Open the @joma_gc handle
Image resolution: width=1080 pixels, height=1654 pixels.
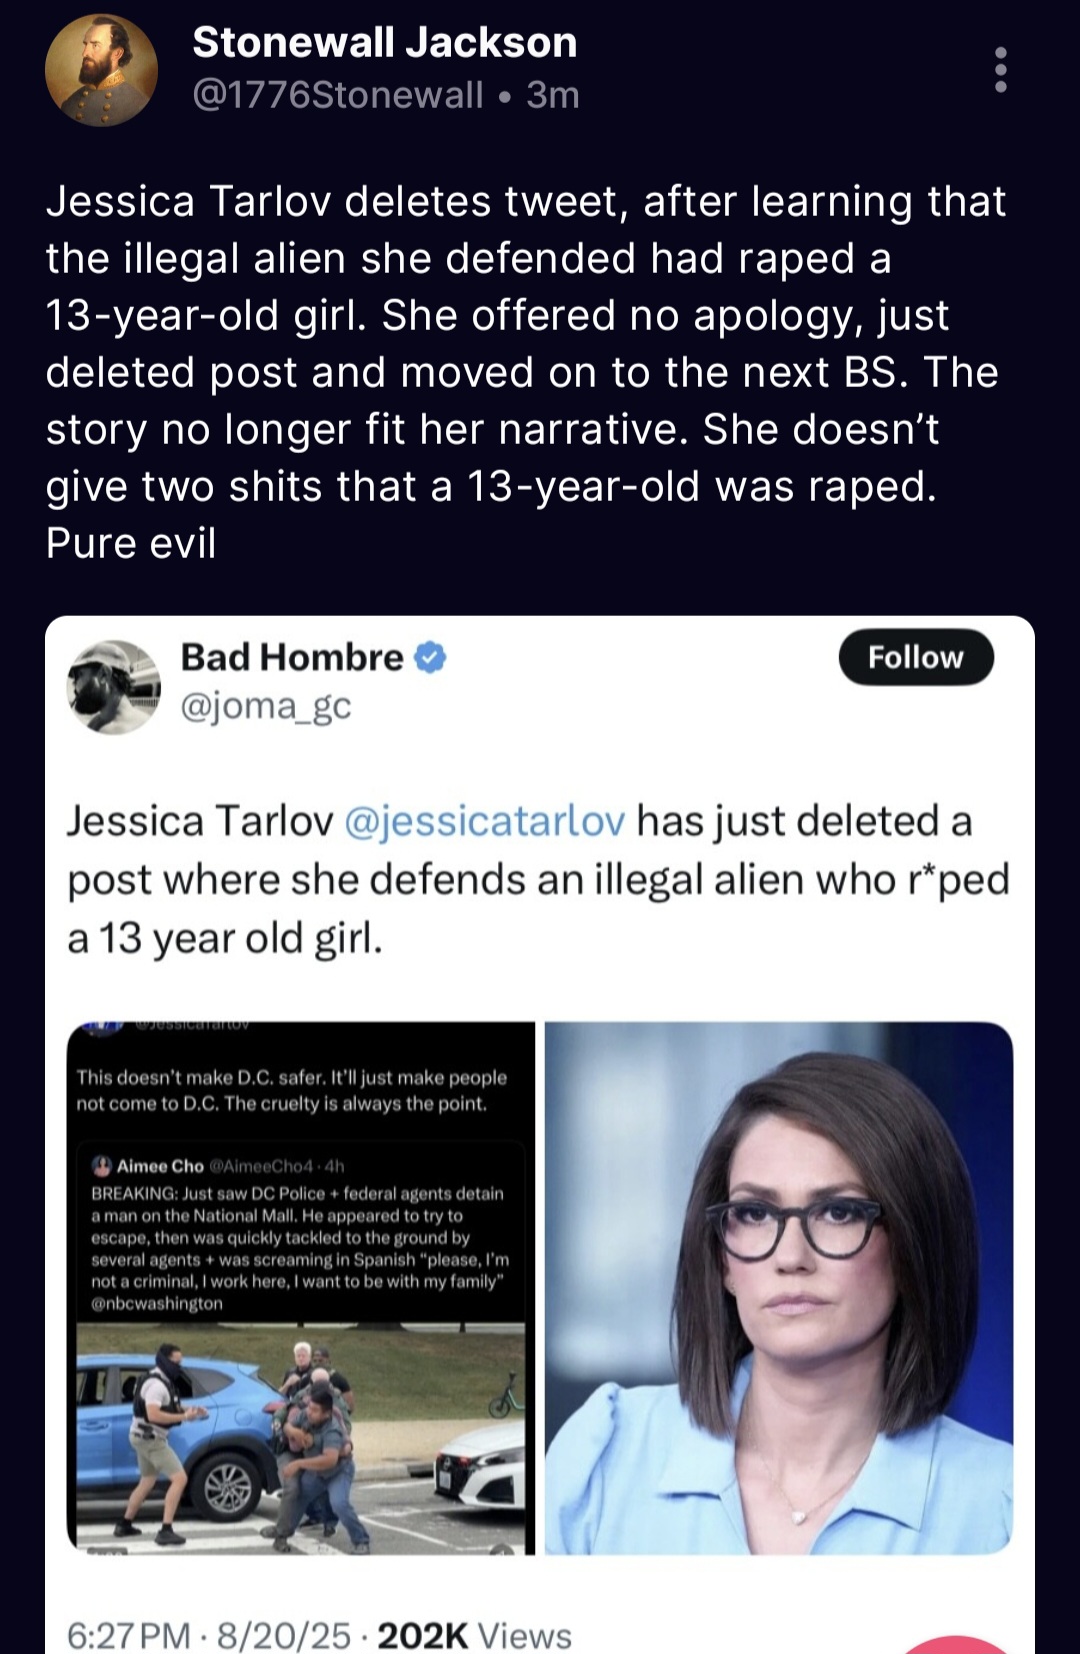[x=266, y=706]
